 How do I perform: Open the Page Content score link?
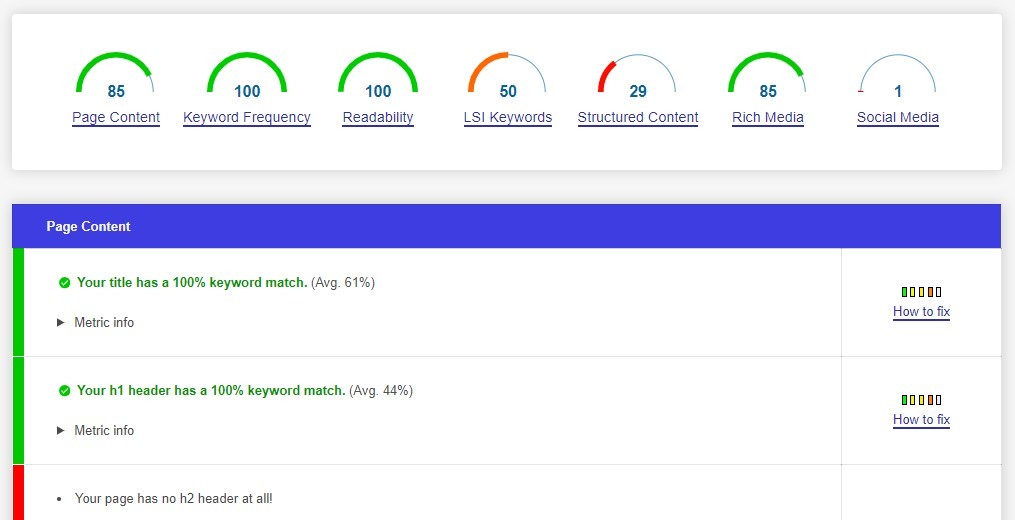[x=116, y=117]
